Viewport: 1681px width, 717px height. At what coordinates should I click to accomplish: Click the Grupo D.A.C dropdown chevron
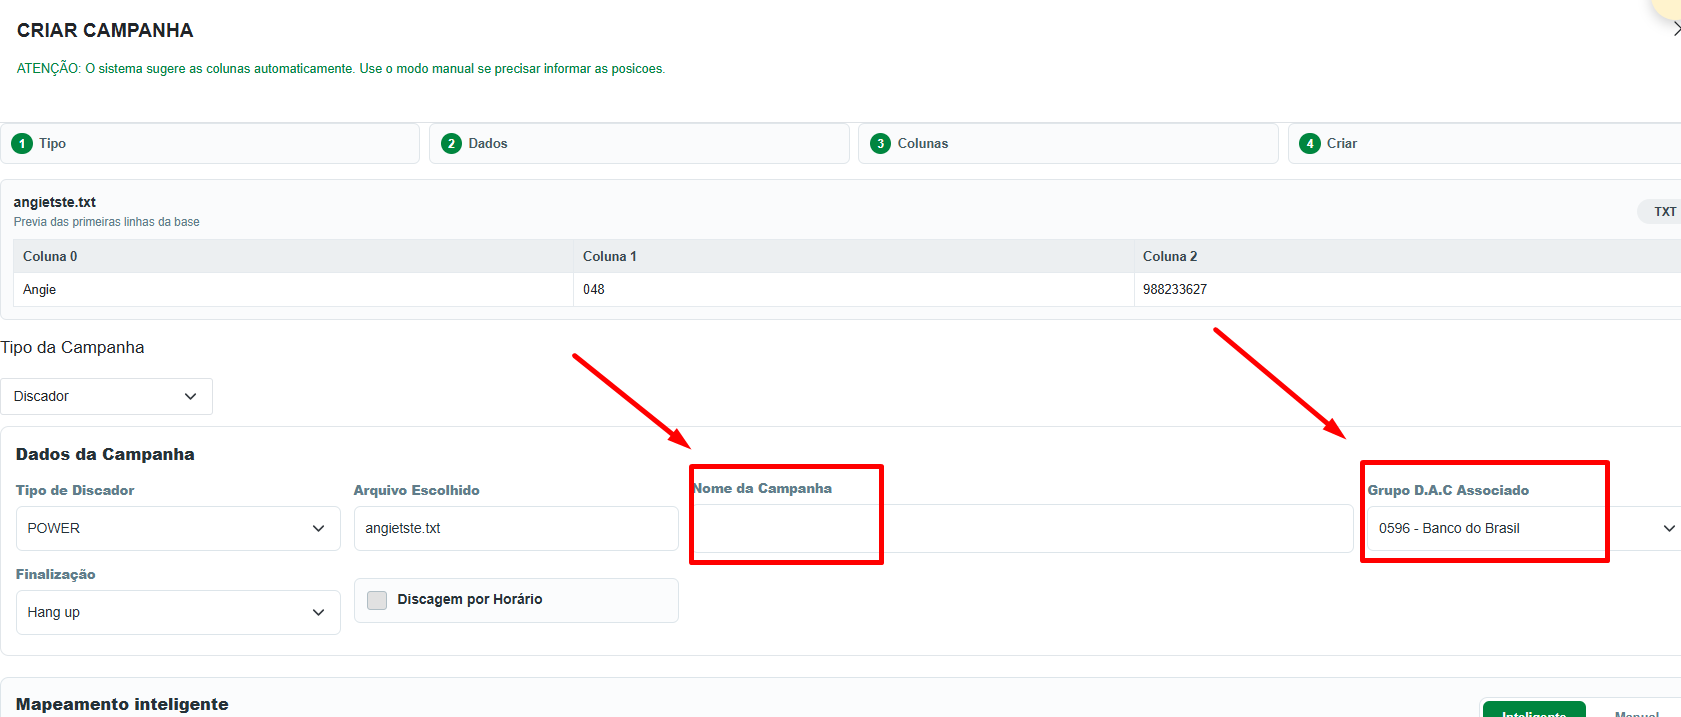click(1669, 529)
